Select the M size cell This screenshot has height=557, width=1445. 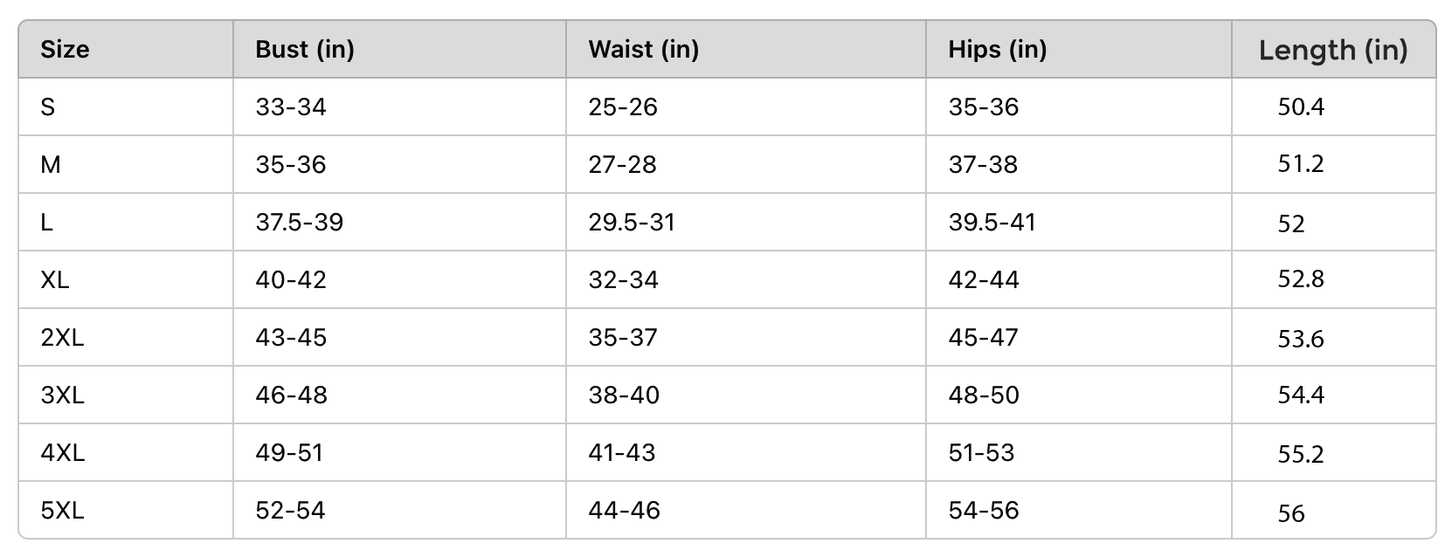(x=51, y=164)
